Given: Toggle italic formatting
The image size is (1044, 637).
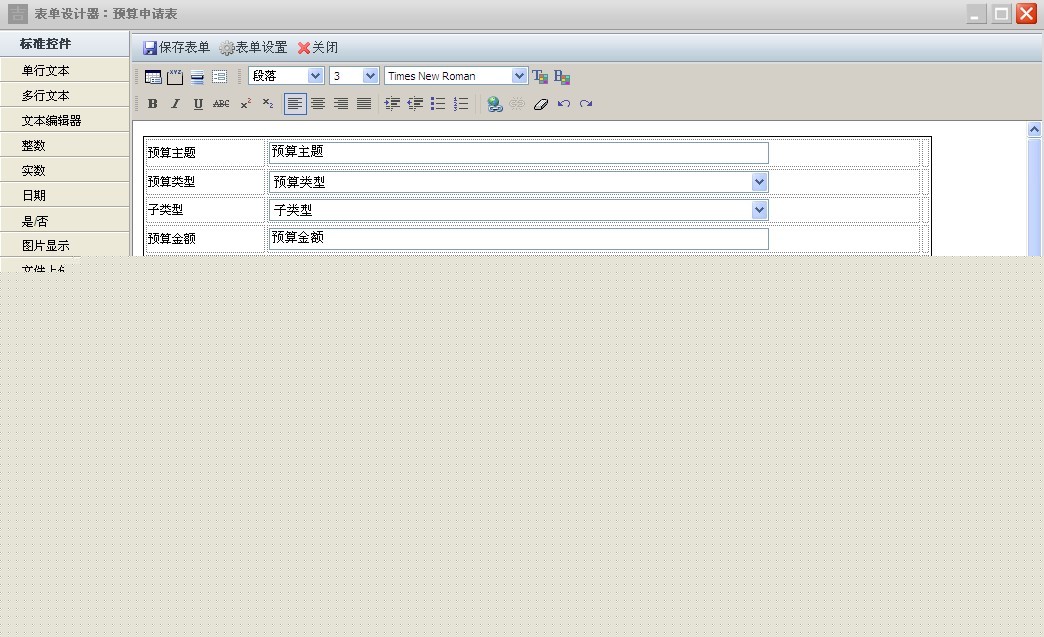Looking at the screenshot, I should 175,104.
